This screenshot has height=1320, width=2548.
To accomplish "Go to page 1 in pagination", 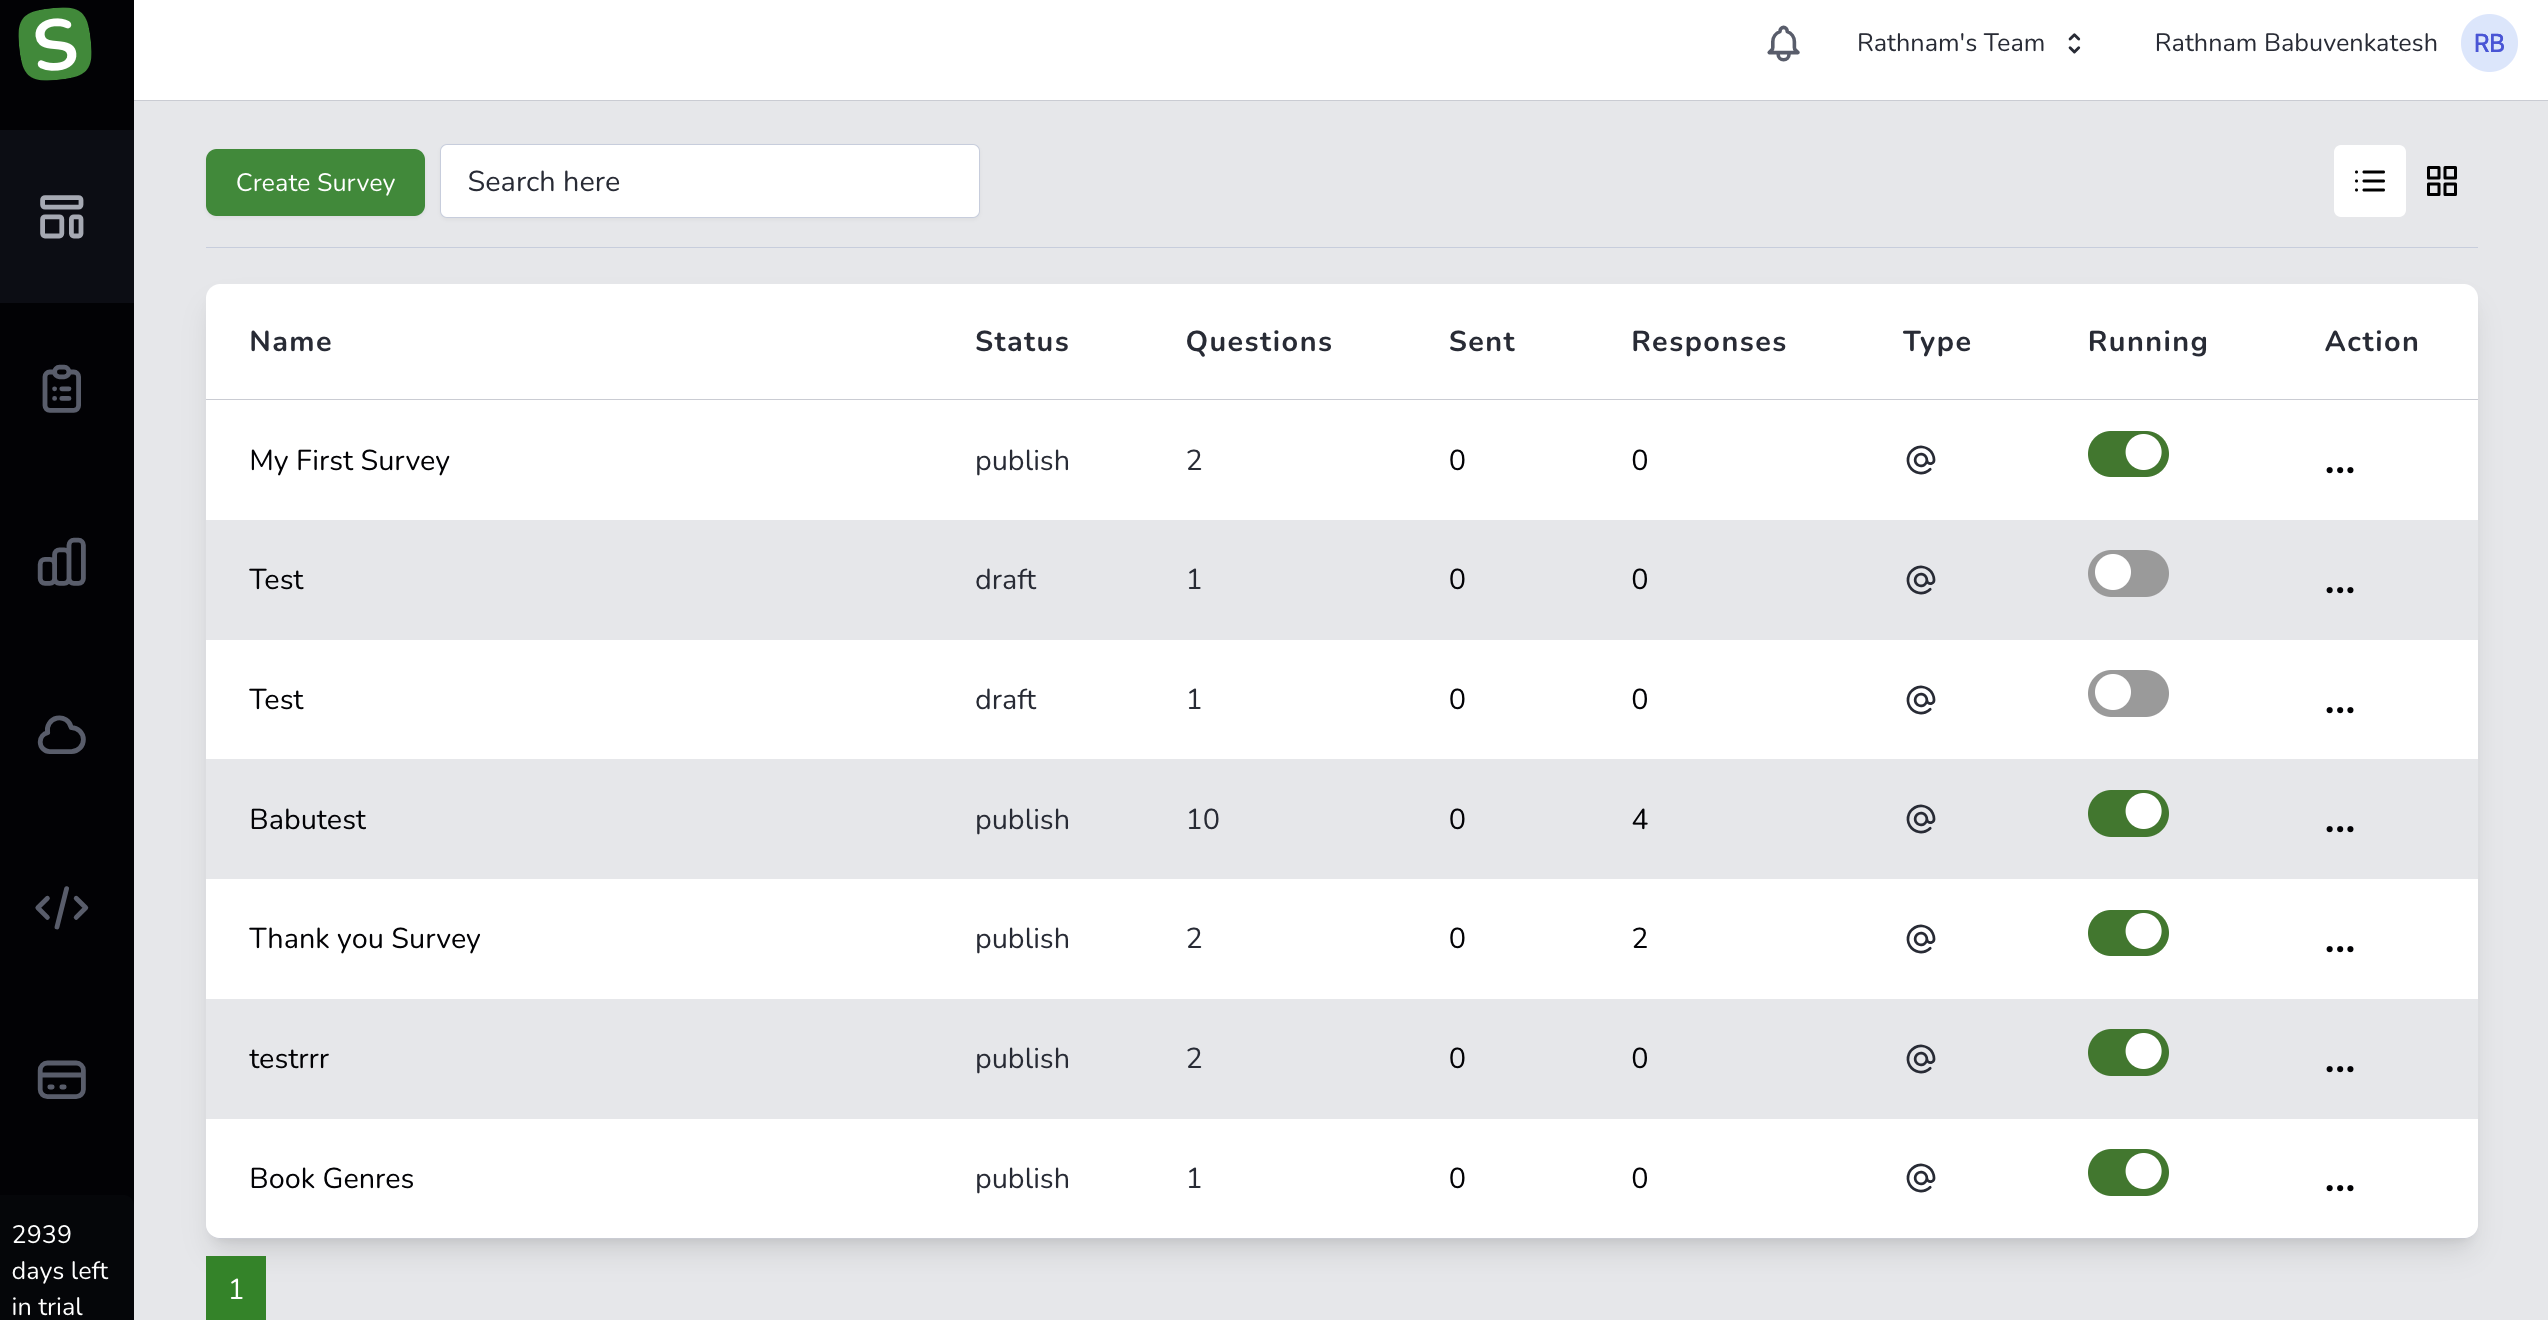I will tap(236, 1288).
